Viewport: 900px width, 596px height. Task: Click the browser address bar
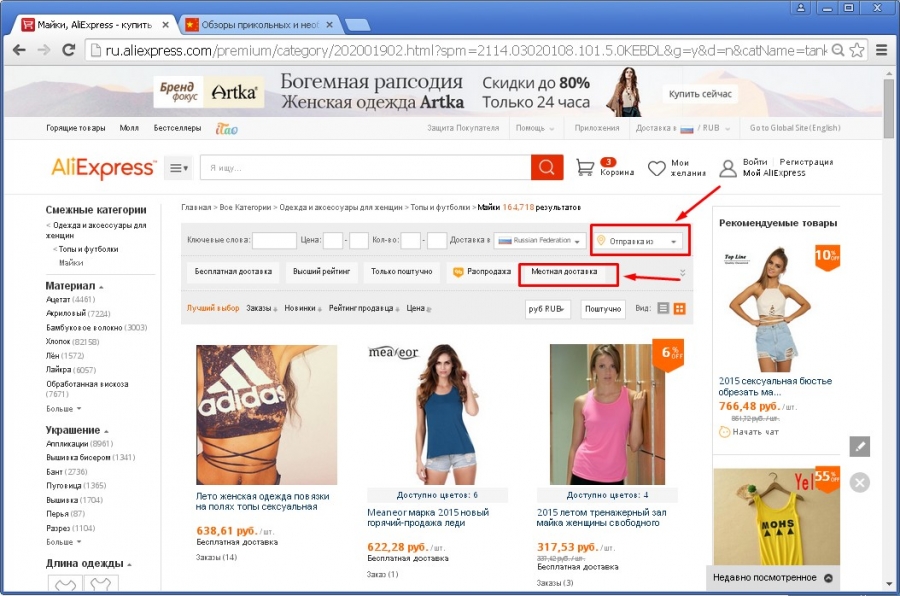[x=458, y=51]
